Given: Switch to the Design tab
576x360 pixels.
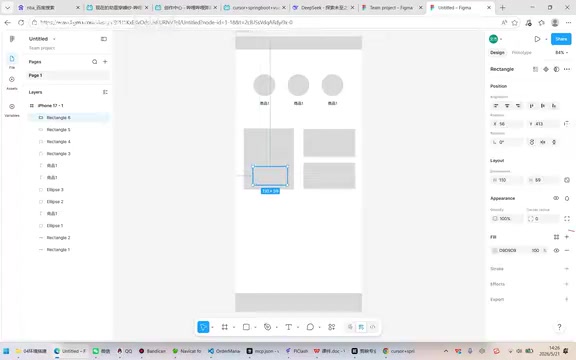Looking at the screenshot, I should pos(497,53).
